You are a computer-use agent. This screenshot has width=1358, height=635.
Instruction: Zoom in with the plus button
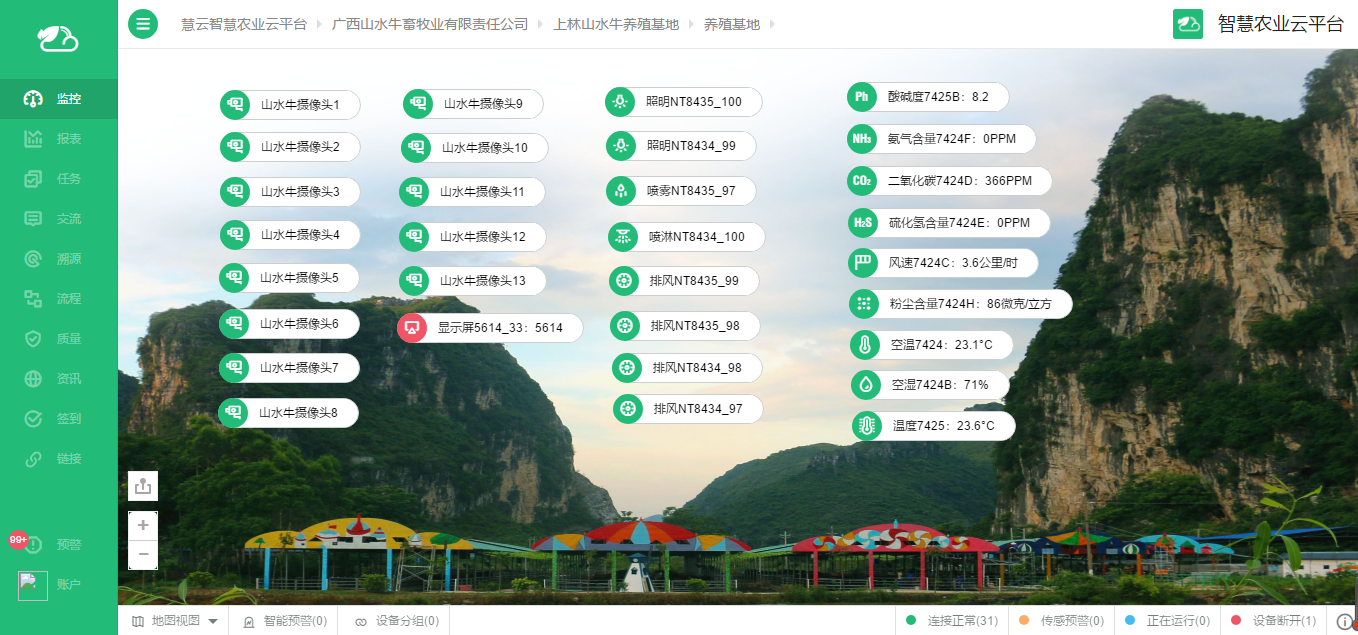tap(143, 525)
